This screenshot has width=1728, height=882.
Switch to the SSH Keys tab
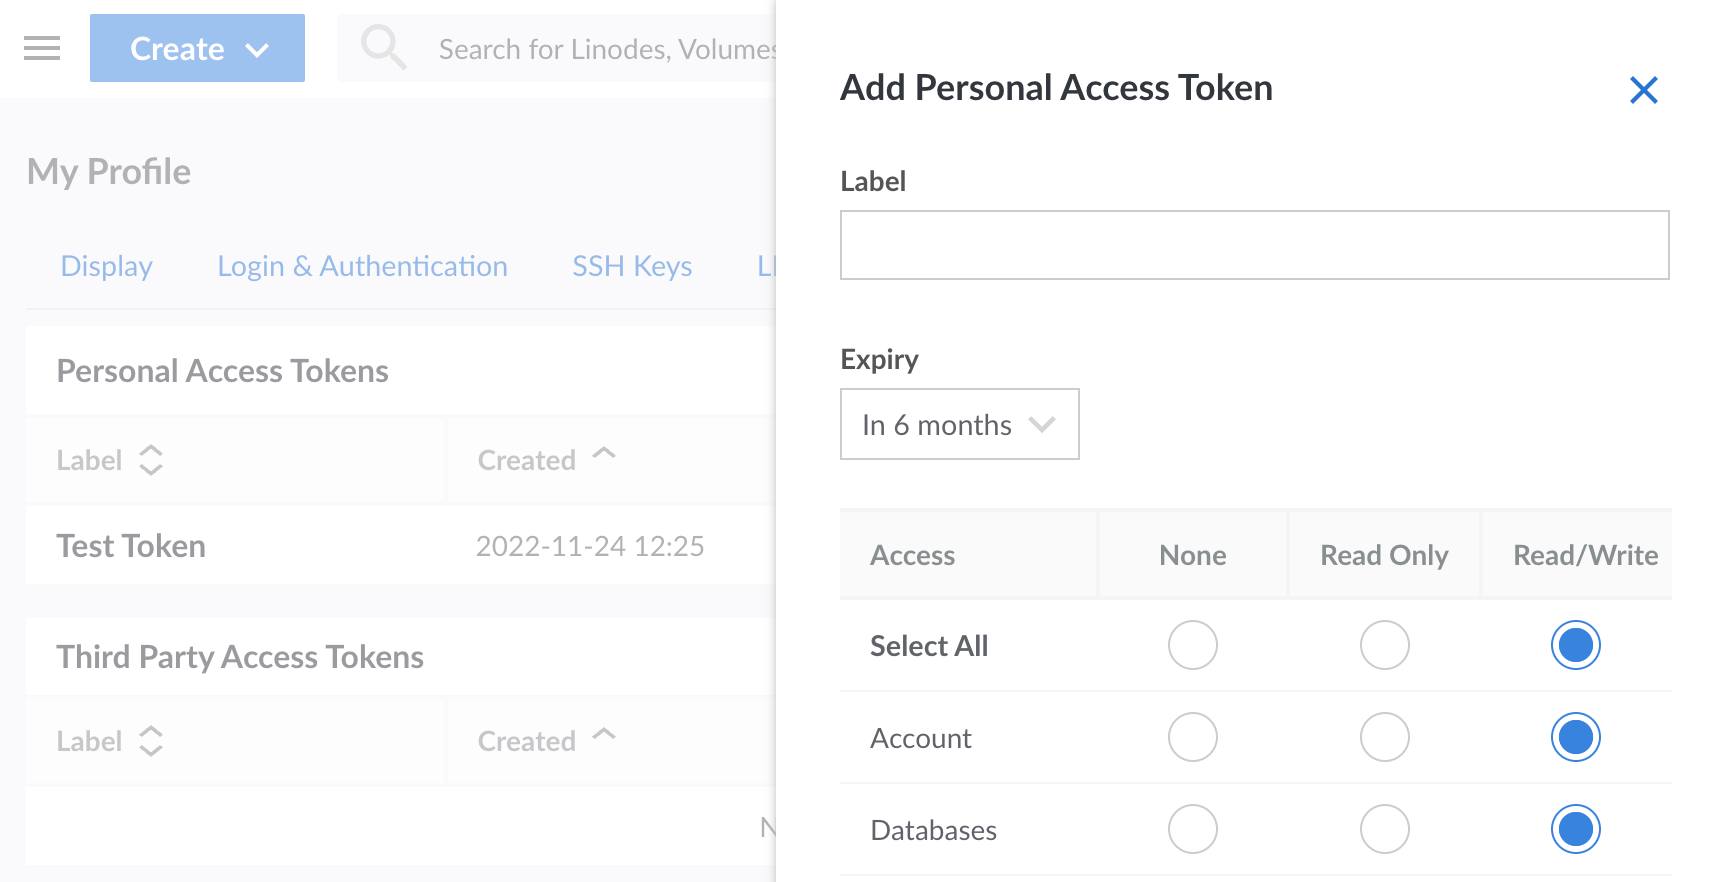click(632, 266)
